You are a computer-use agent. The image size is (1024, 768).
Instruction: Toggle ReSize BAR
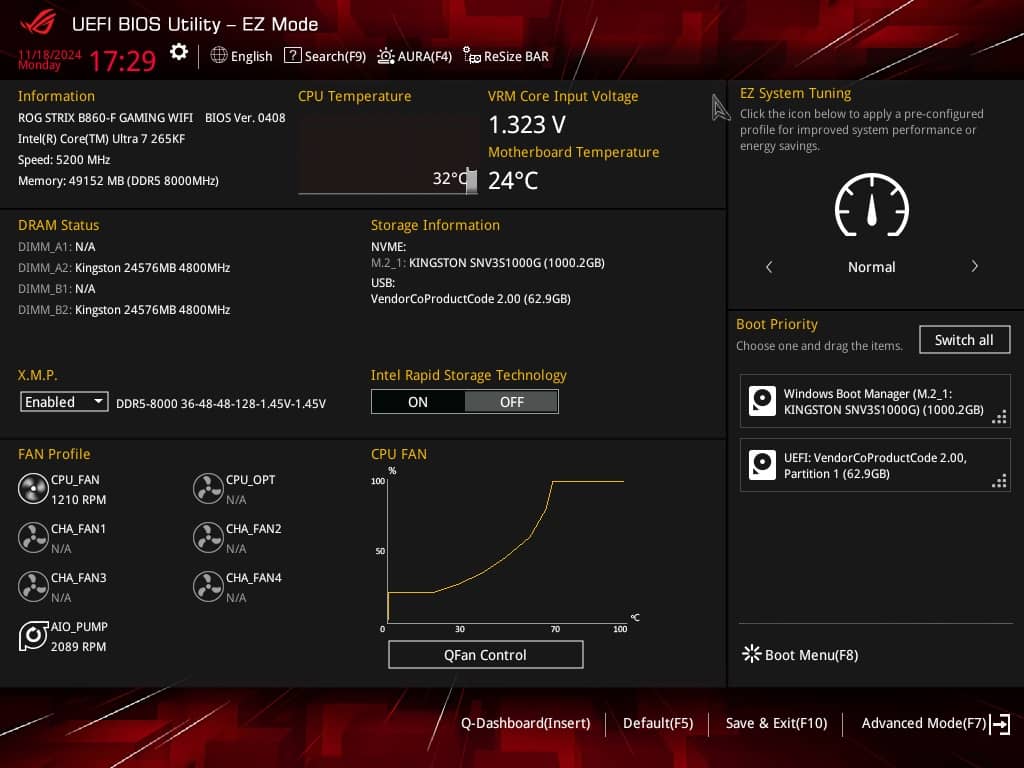tap(506, 56)
